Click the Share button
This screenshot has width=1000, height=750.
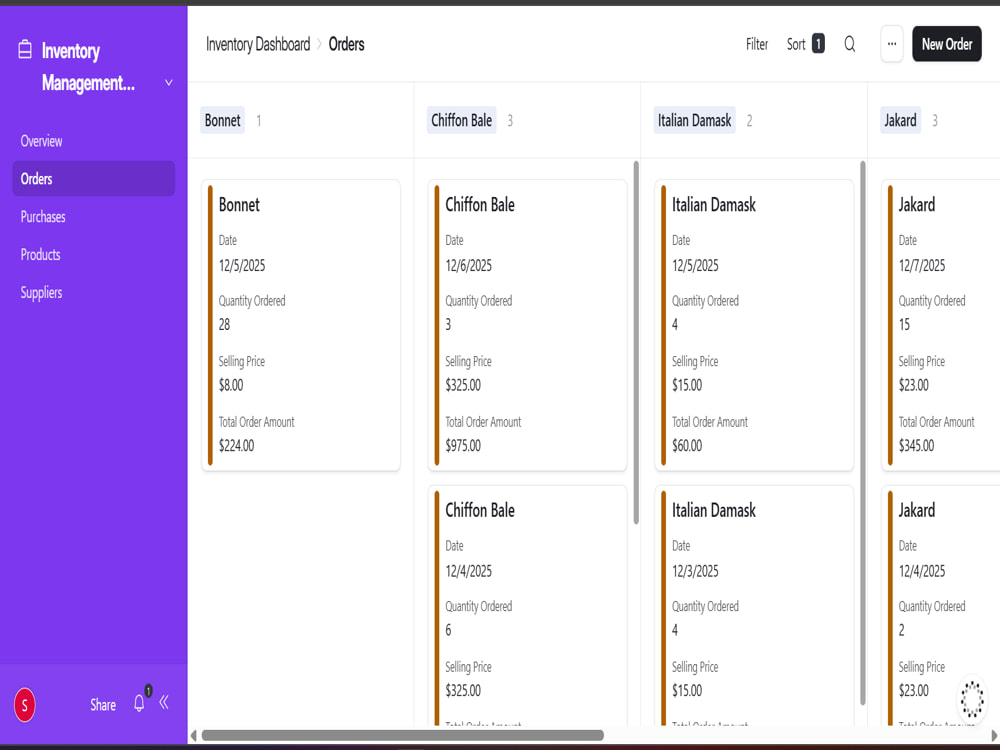tap(103, 705)
